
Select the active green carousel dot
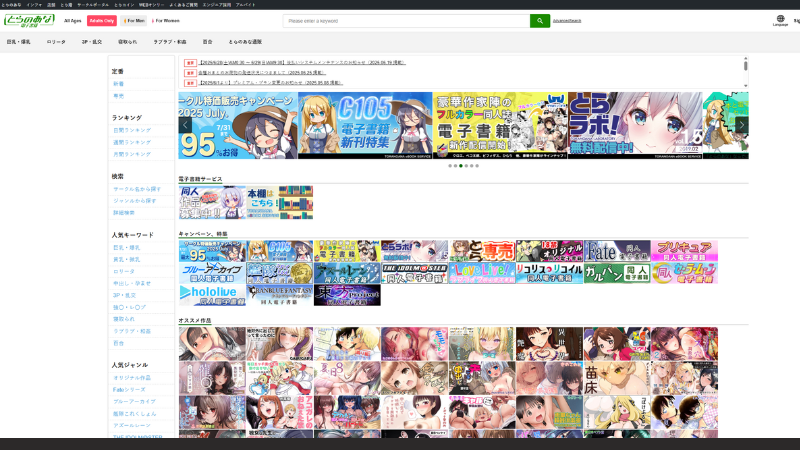coord(461,166)
